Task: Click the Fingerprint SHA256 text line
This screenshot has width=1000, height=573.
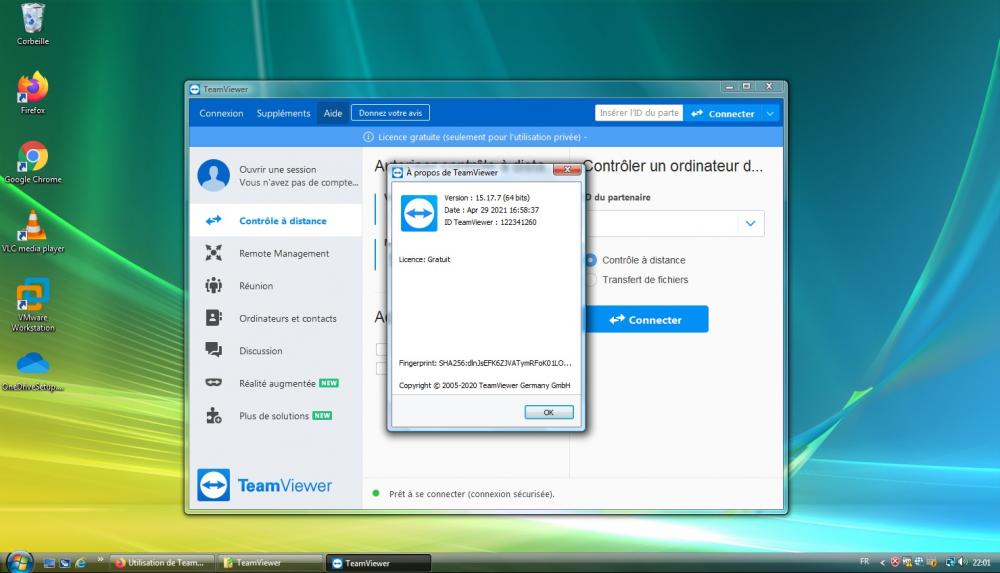Action: [485, 363]
